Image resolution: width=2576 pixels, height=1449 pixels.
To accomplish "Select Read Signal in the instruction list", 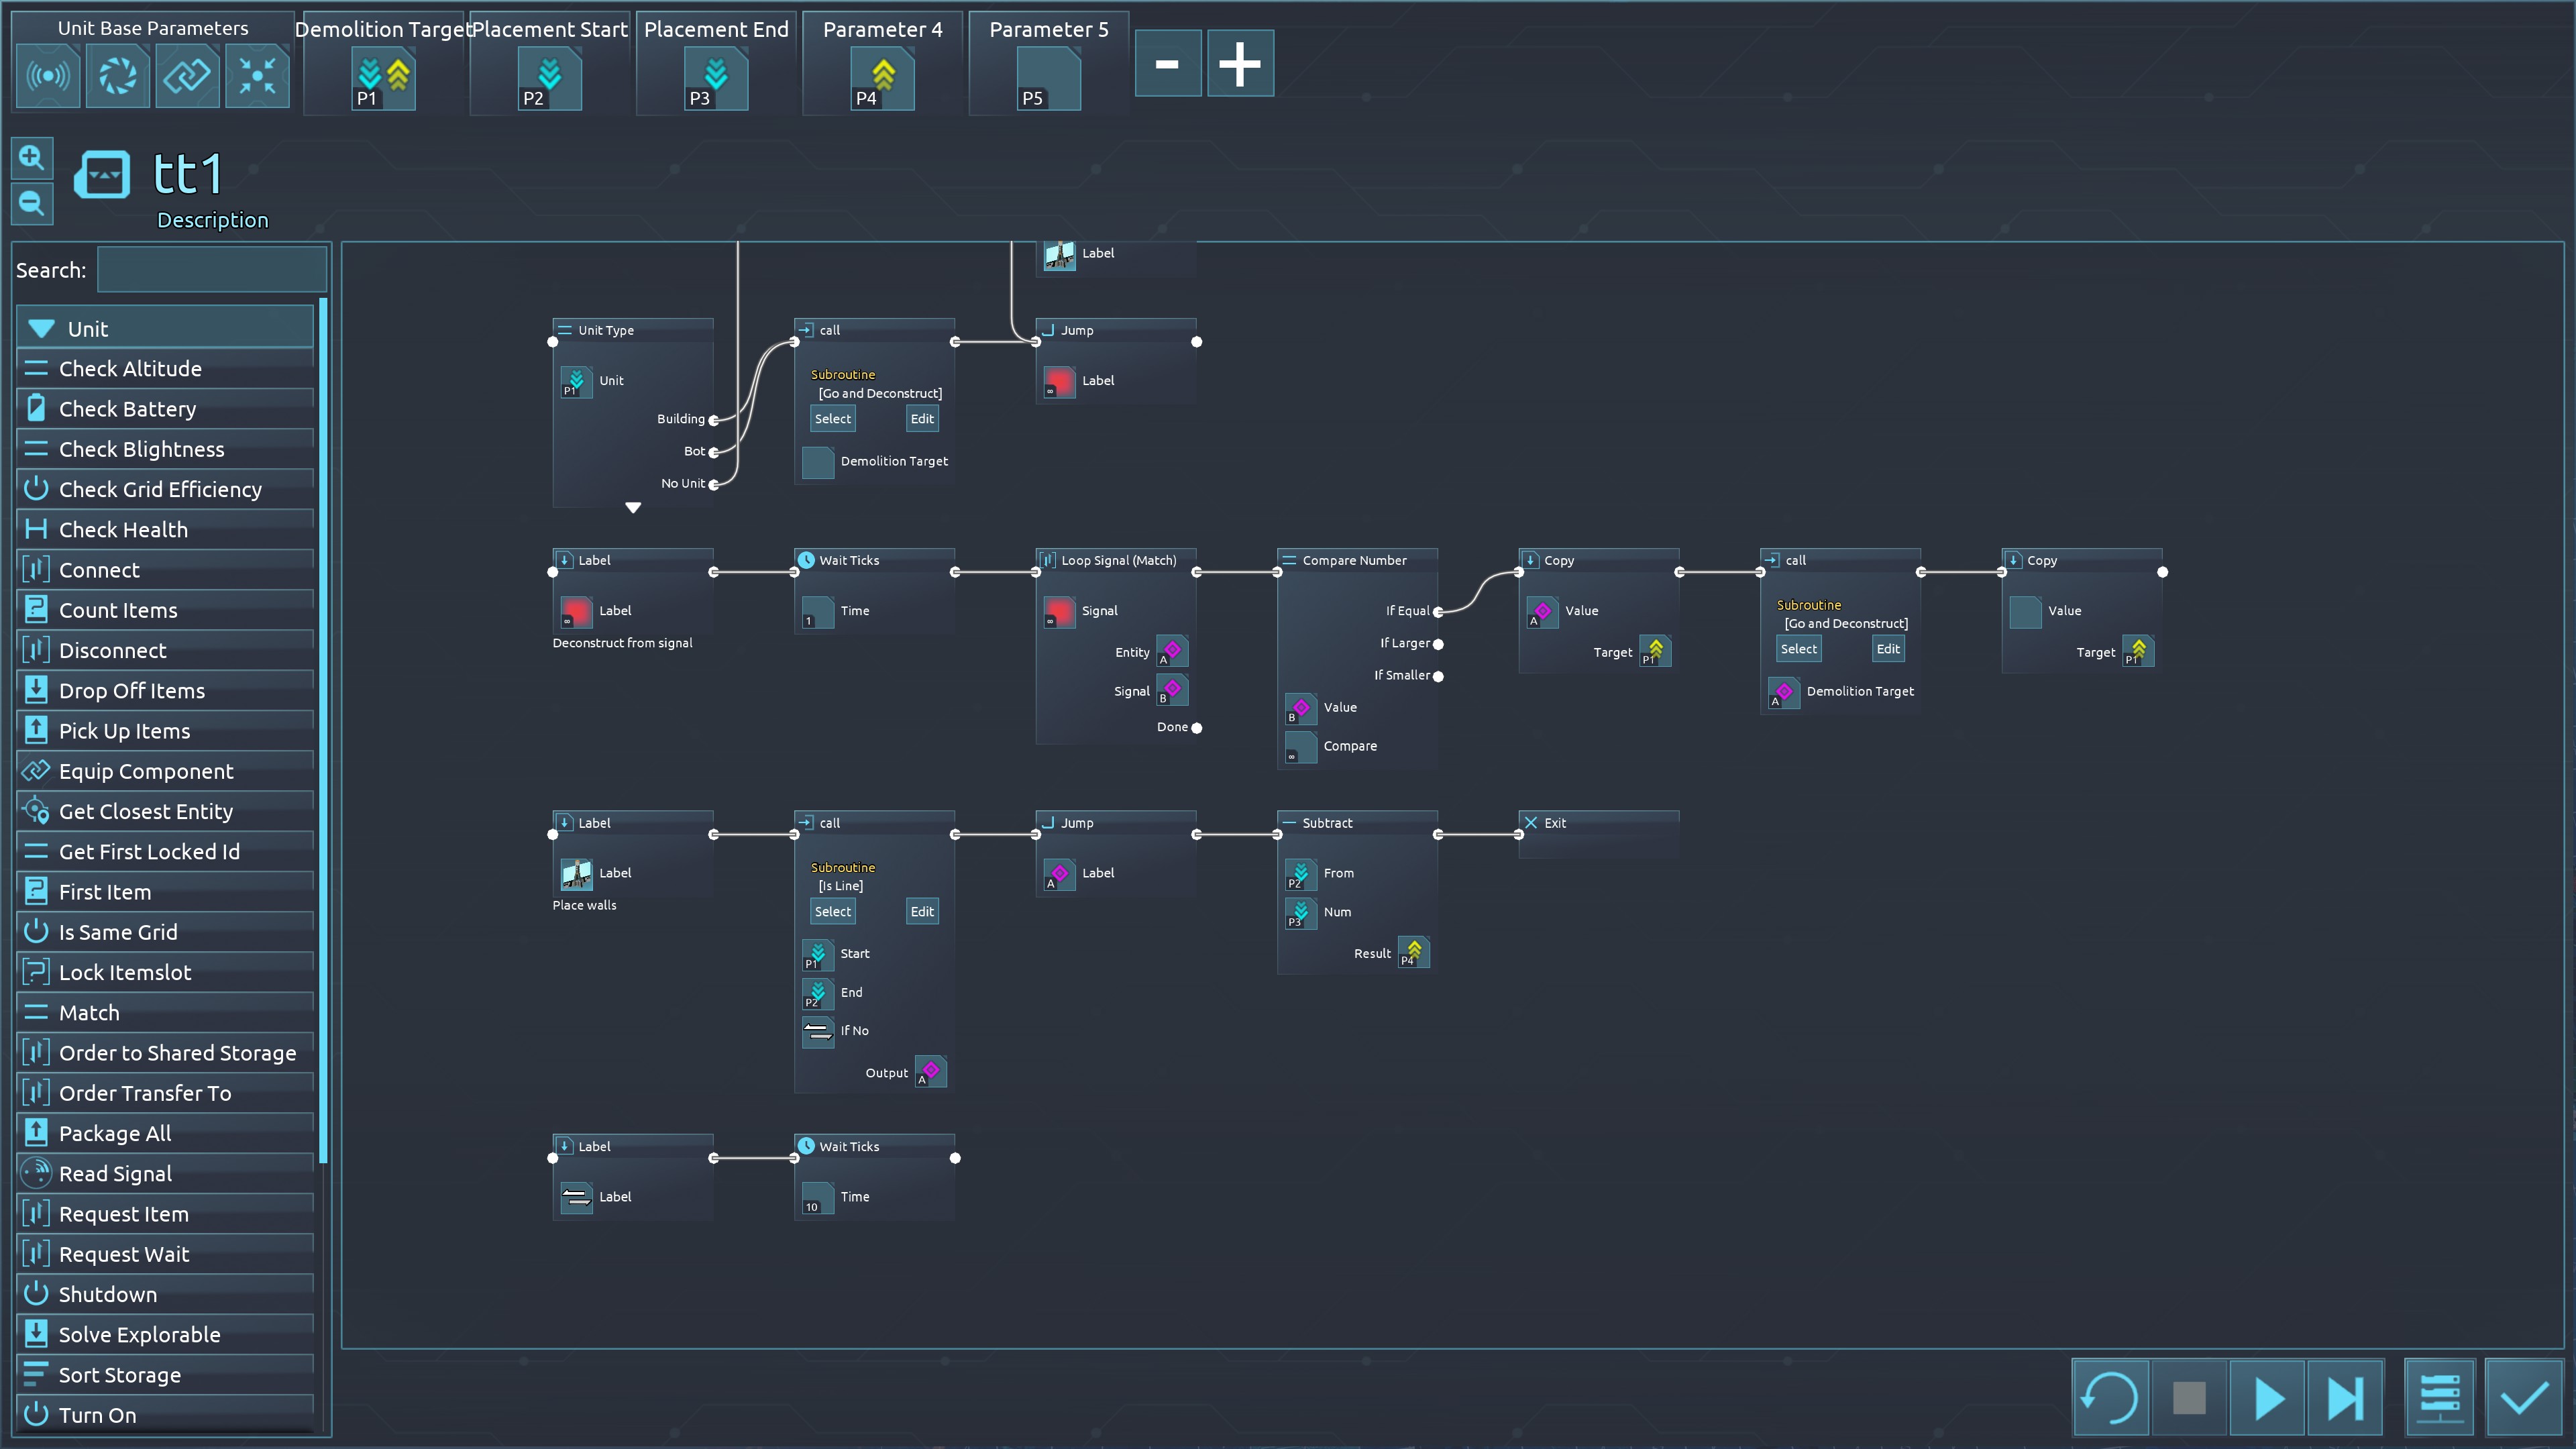I will [115, 1174].
